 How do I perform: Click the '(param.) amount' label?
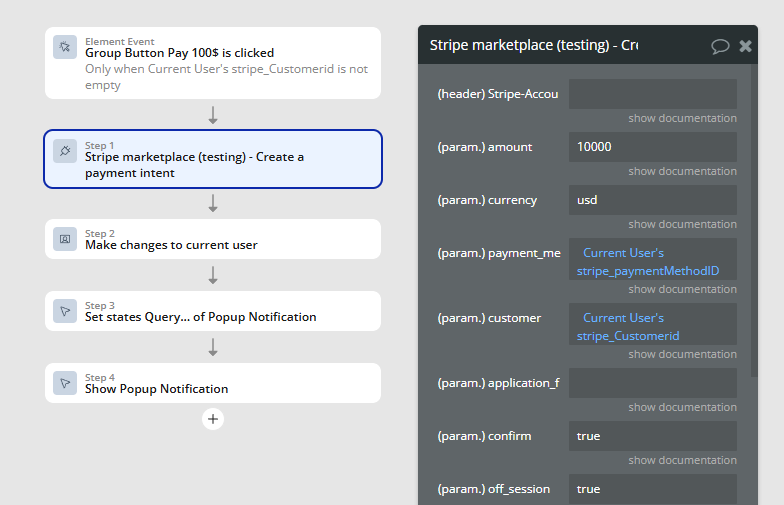[x=484, y=147]
